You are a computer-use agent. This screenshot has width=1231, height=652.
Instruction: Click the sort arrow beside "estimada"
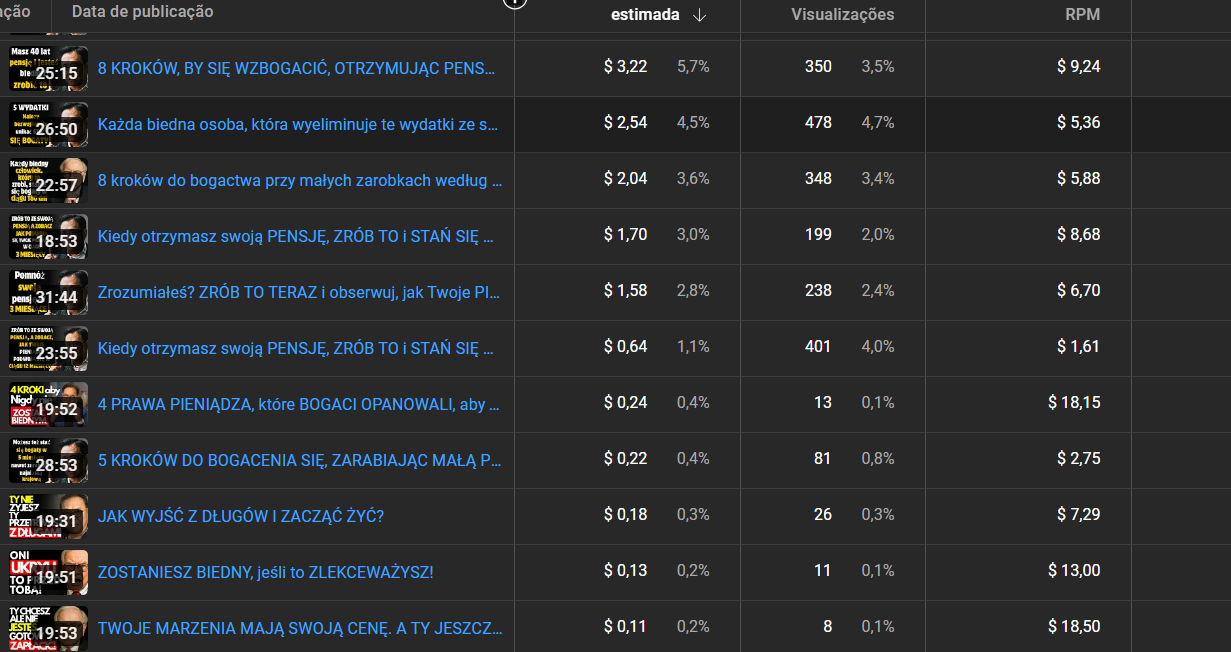pyautogui.click(x=699, y=15)
